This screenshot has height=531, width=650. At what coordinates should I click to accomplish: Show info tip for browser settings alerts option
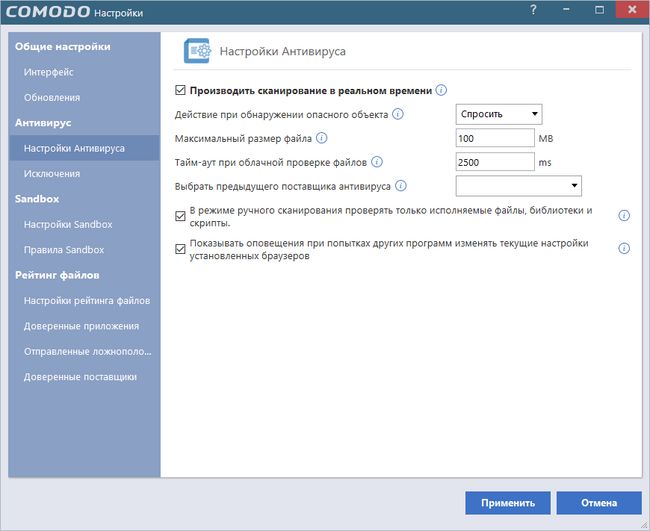tap(624, 248)
